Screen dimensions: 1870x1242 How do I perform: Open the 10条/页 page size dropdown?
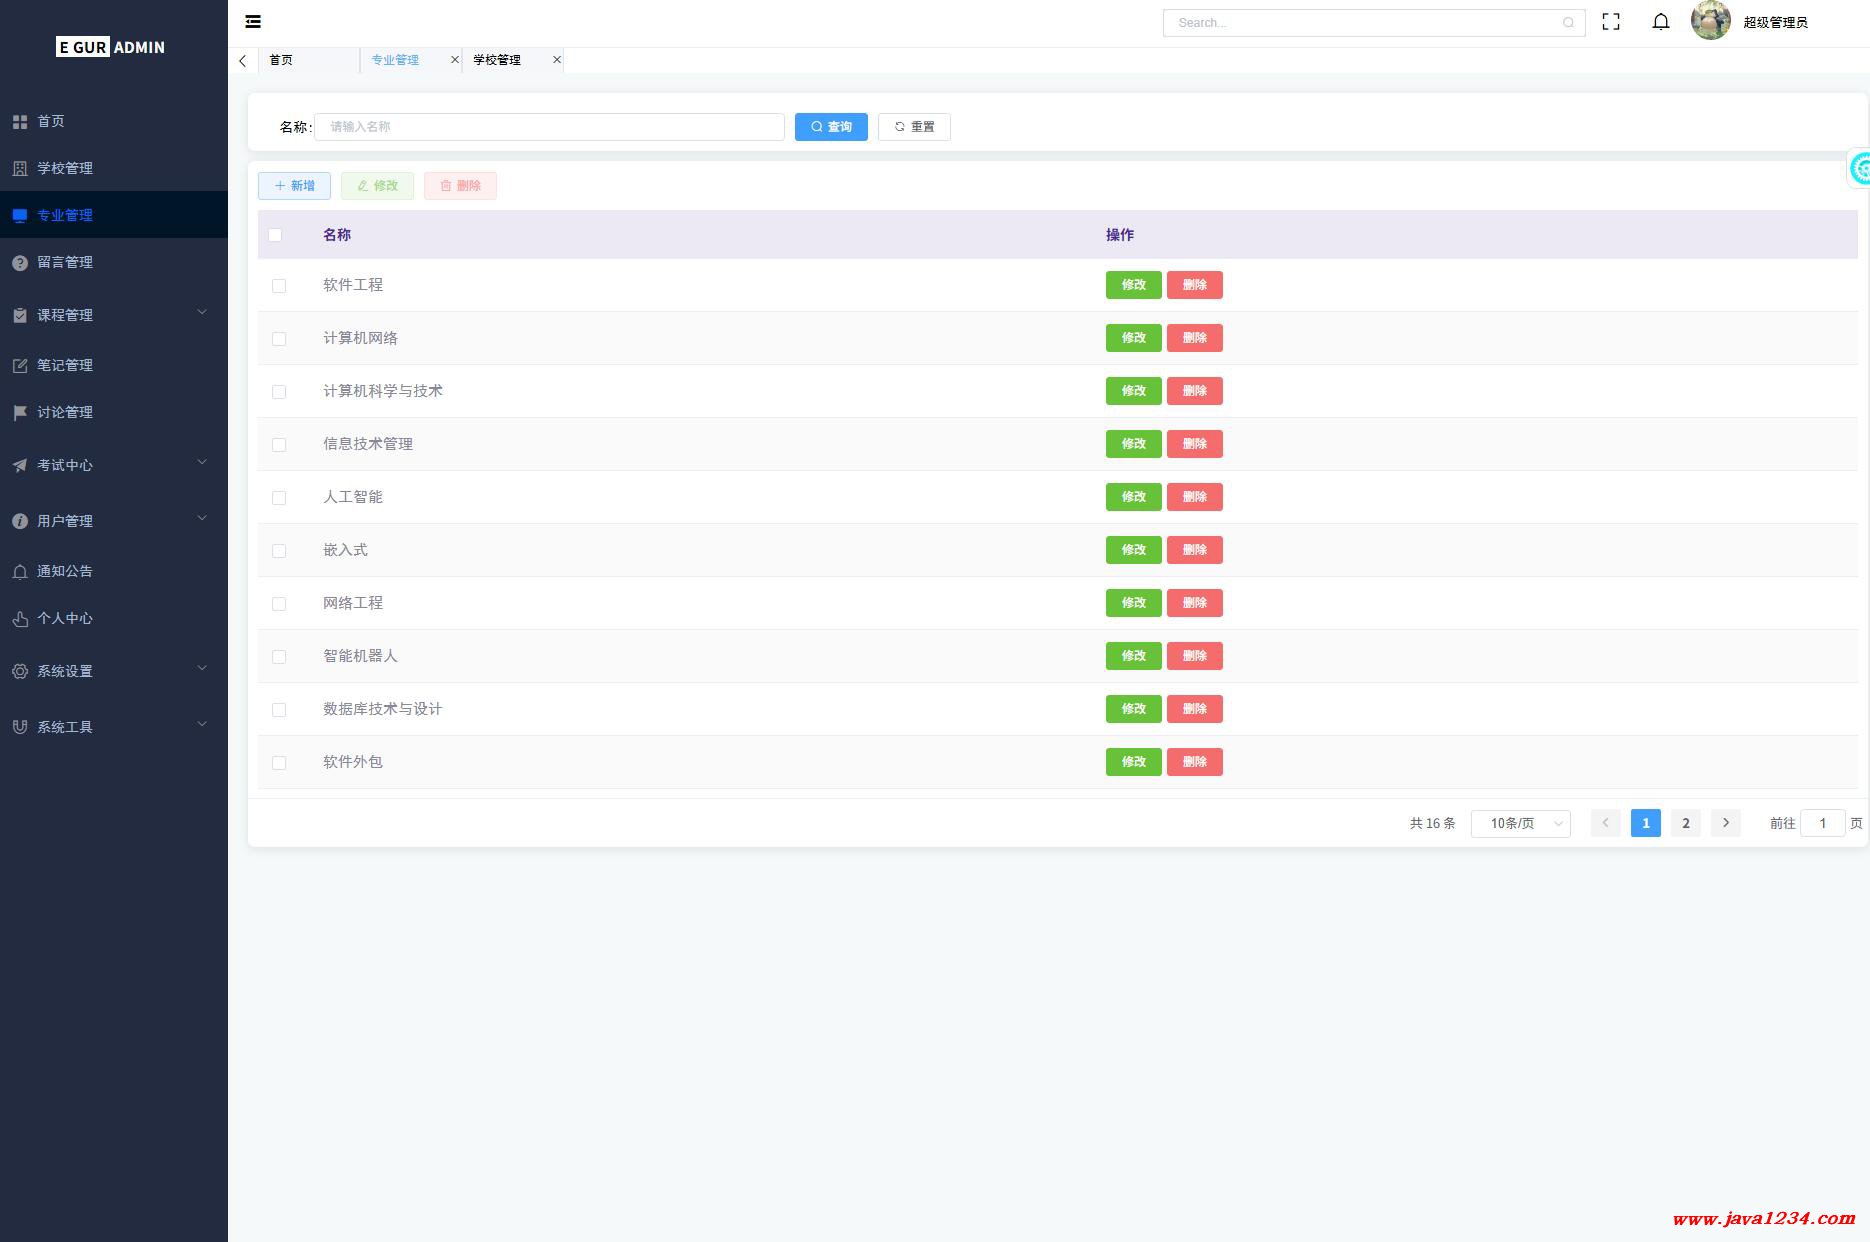click(1520, 823)
